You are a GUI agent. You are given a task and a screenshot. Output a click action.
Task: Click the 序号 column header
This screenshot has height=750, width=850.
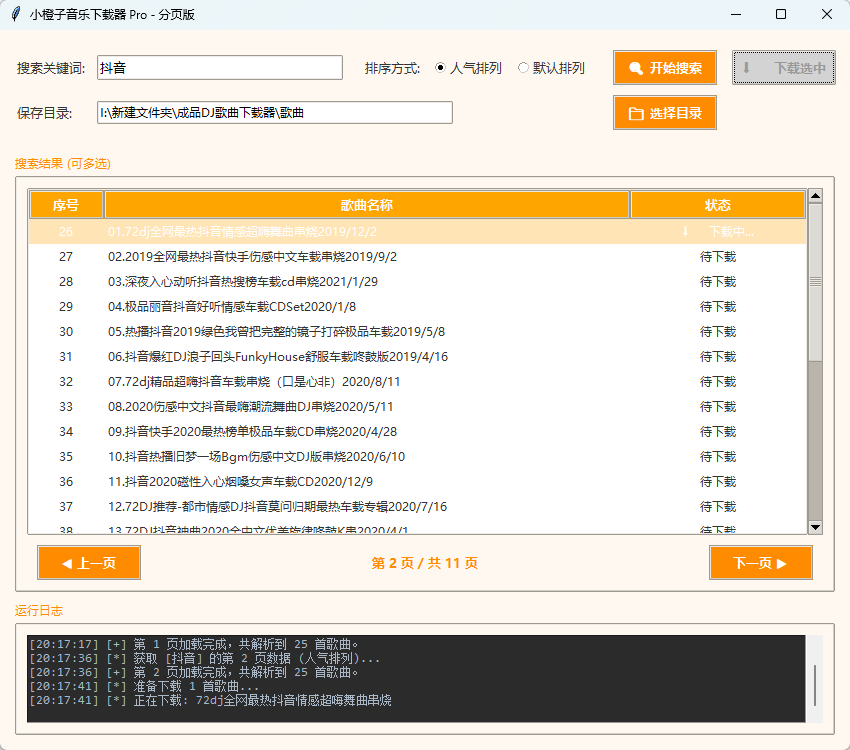click(x=66, y=205)
